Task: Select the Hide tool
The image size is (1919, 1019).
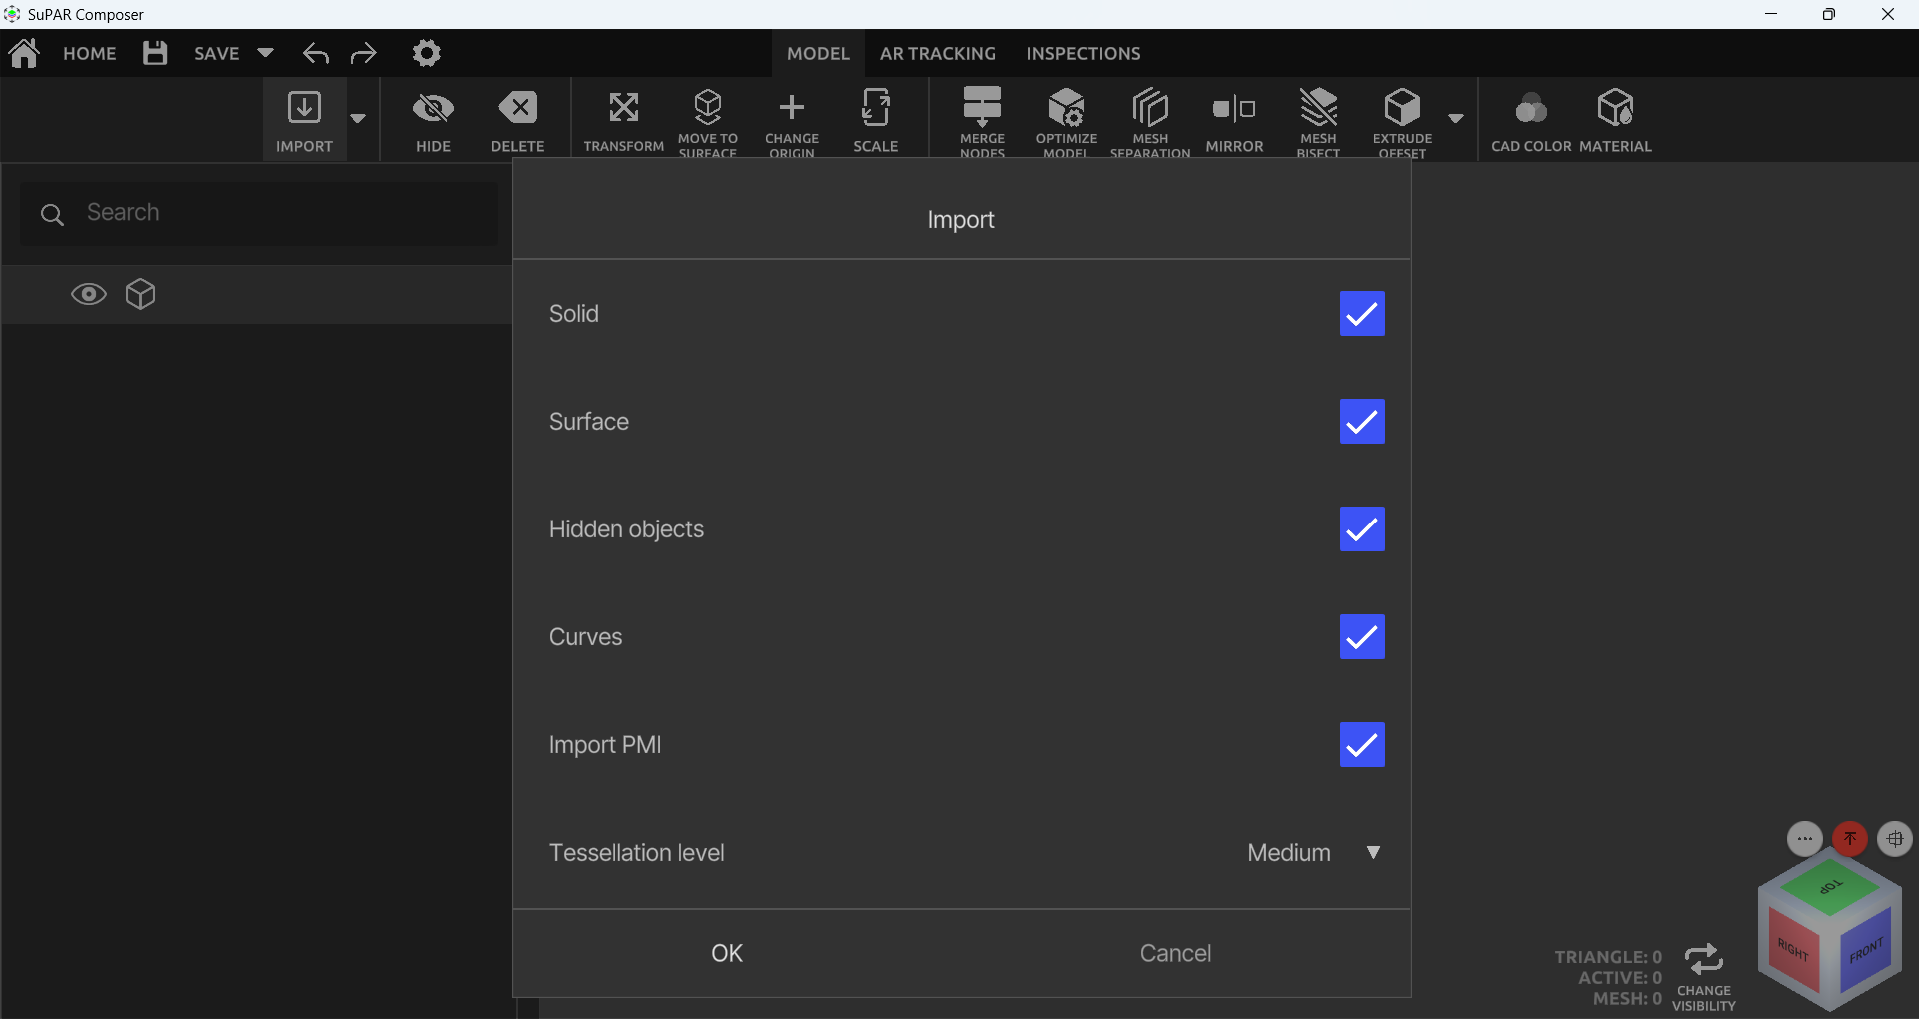Action: pos(433,121)
